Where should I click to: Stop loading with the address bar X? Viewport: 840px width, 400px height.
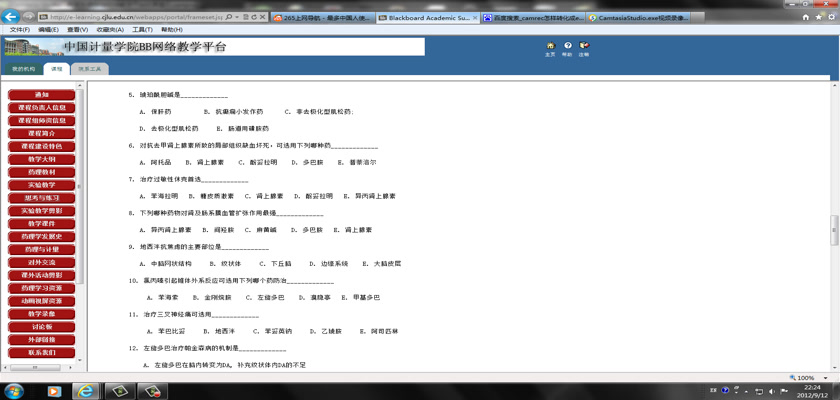pos(261,18)
